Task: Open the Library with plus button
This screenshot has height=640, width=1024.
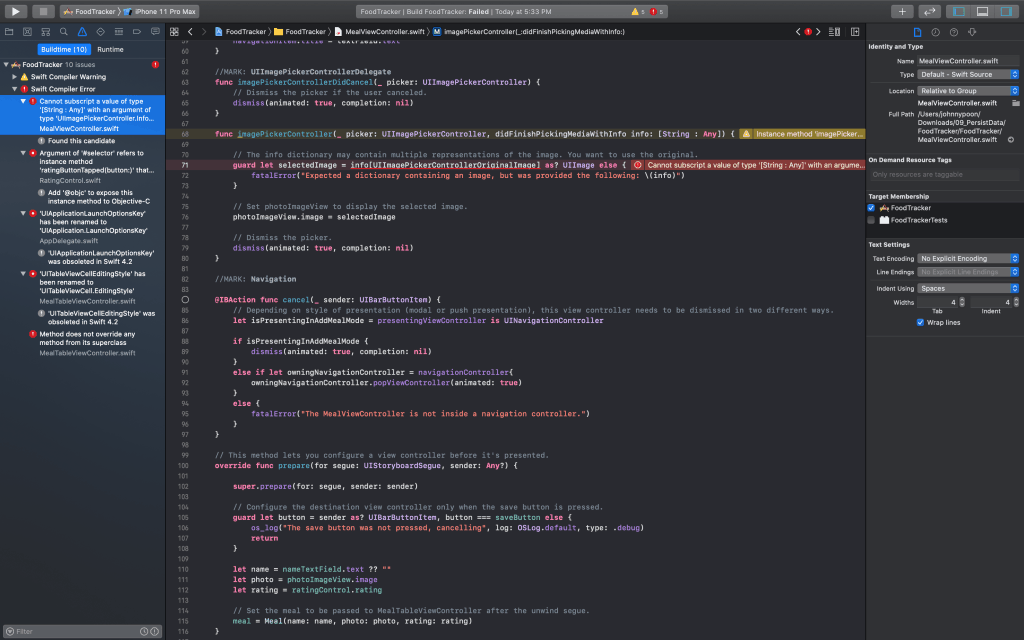Action: point(902,11)
